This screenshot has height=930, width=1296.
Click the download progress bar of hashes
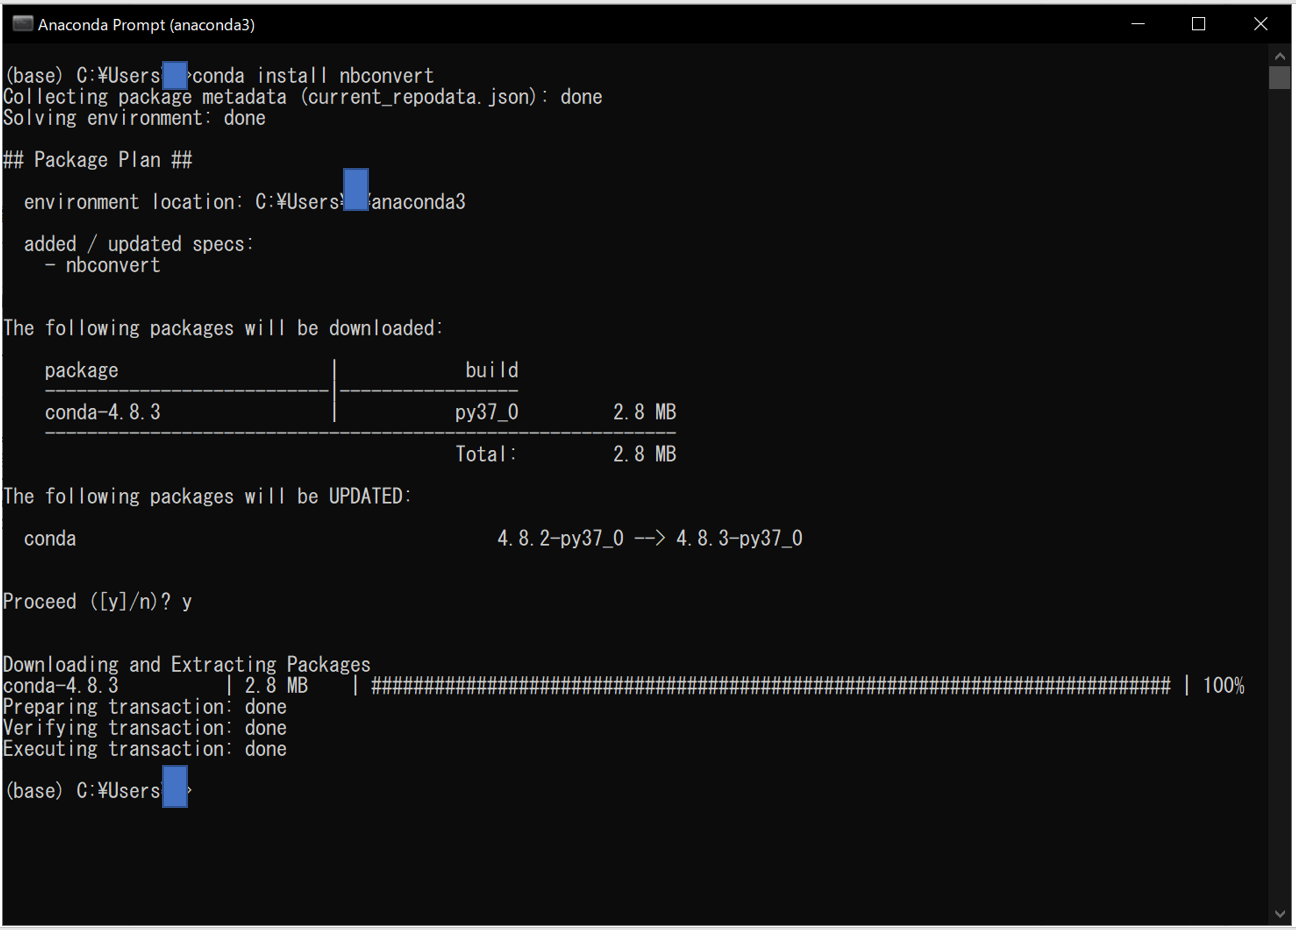(x=771, y=686)
